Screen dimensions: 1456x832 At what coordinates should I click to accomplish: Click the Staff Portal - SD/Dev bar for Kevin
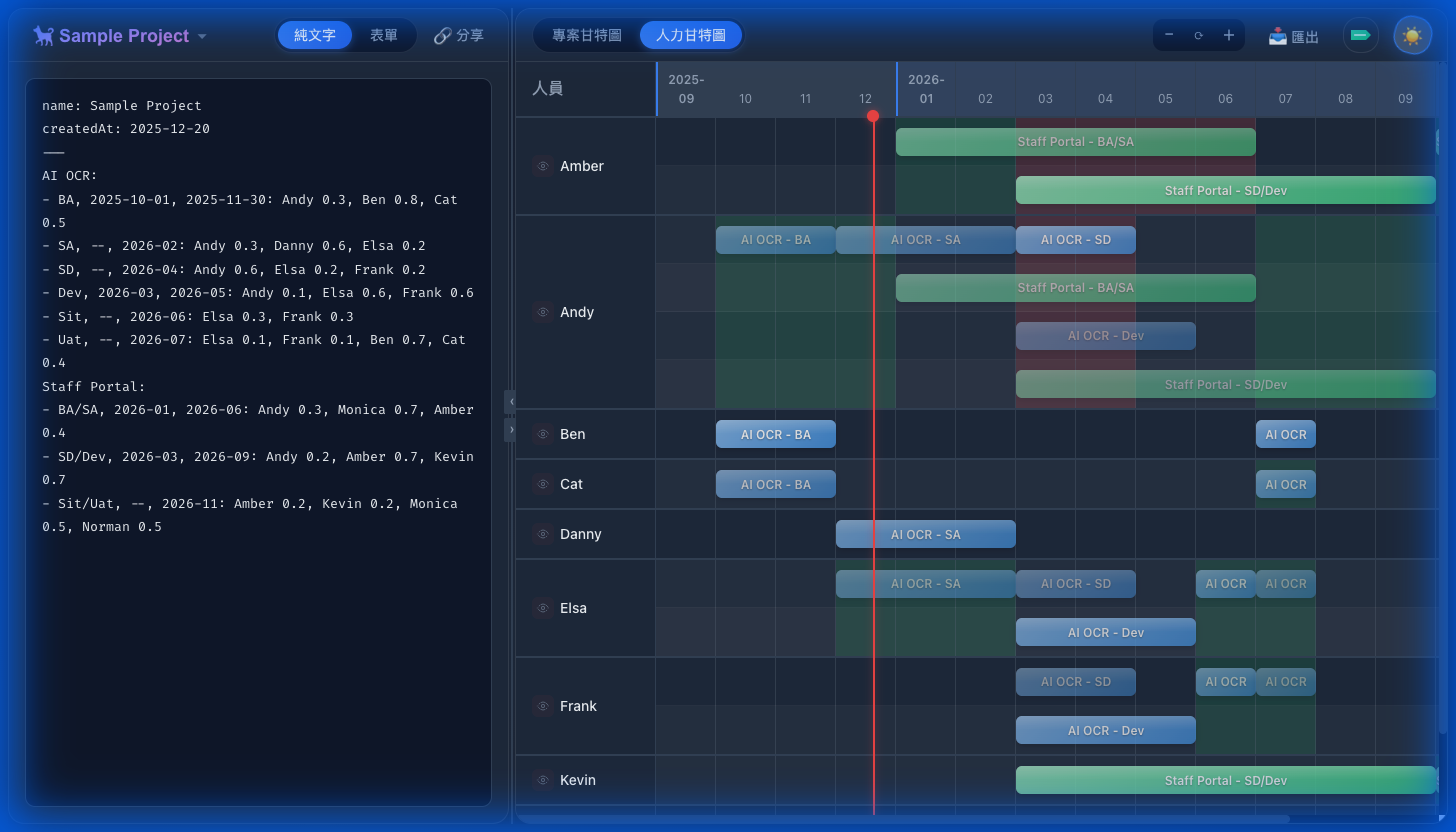[1225, 780]
